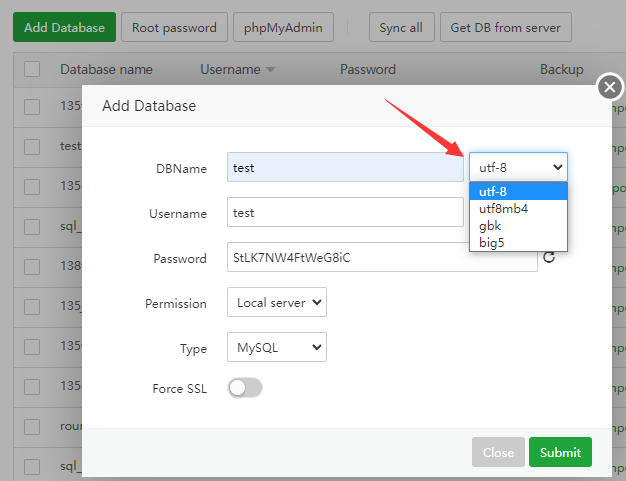Open the Root password settings
The width and height of the screenshot is (626, 481).
pyautogui.click(x=175, y=27)
